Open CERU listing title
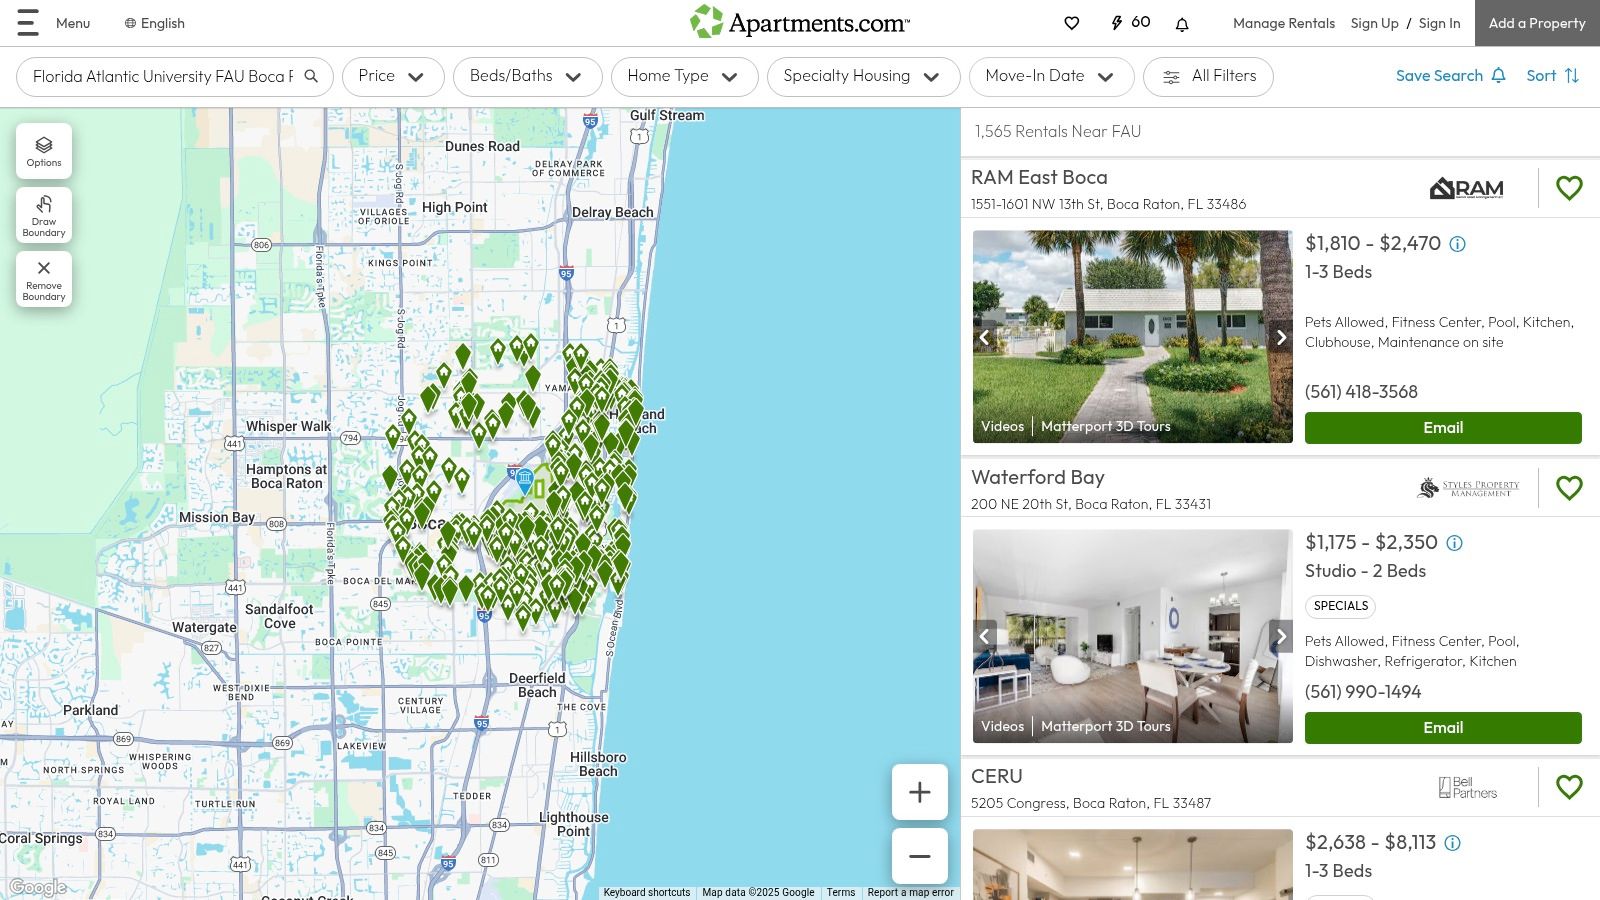The image size is (1600, 900). tap(996, 776)
